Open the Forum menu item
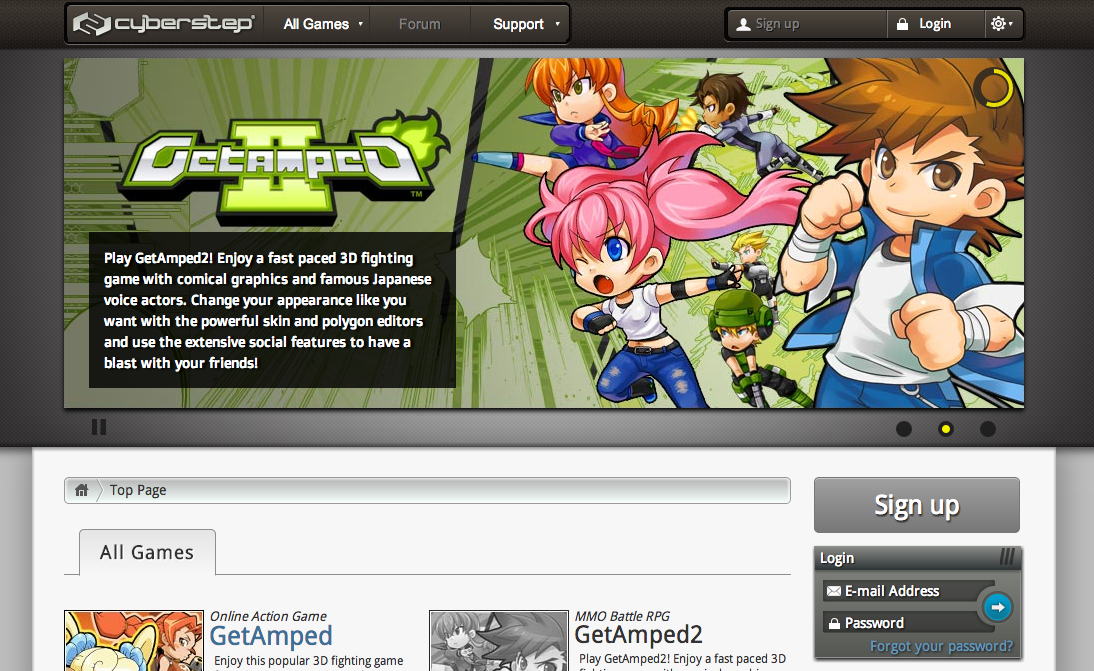Viewport: 1094px width, 671px height. tap(420, 23)
